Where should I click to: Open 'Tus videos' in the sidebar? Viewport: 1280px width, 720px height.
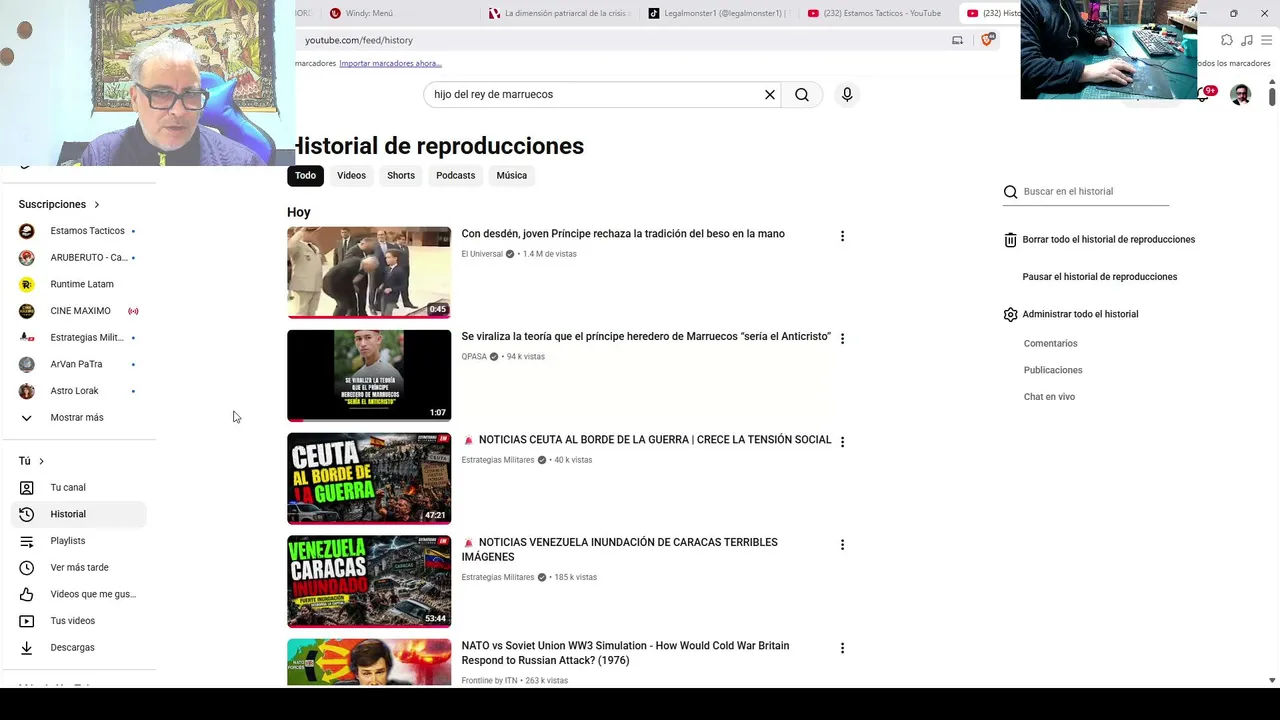coord(78,621)
